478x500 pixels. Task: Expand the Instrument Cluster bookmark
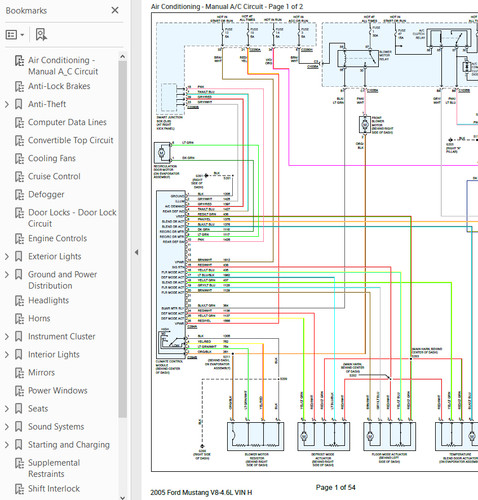click(x=7, y=337)
